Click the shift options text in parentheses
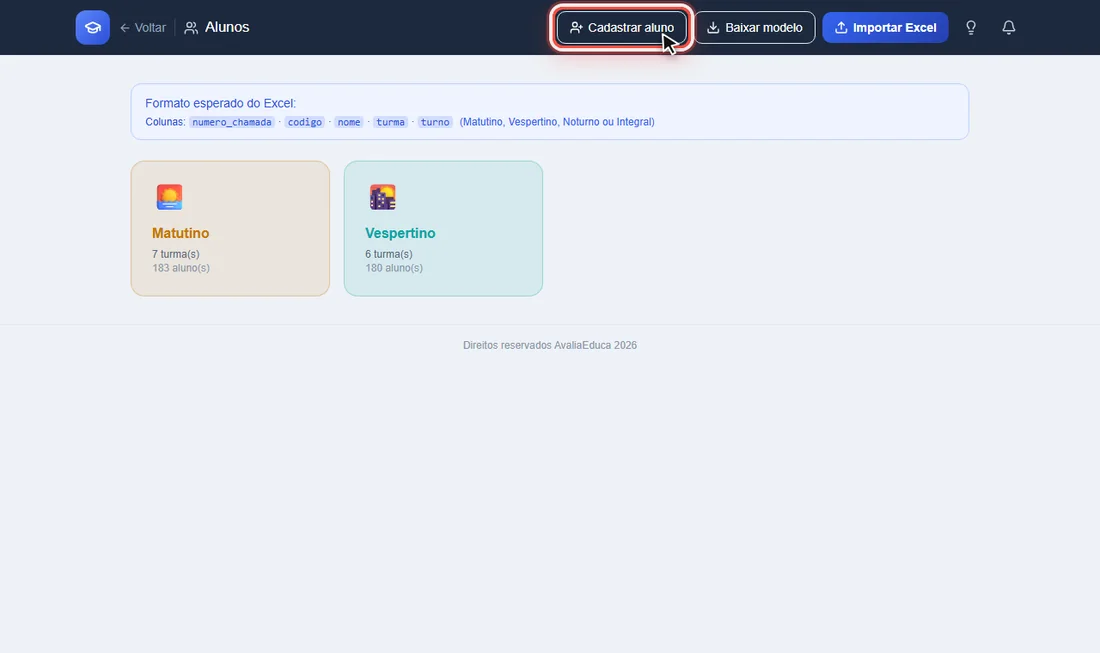Image resolution: width=1100 pixels, height=653 pixels. coord(557,122)
